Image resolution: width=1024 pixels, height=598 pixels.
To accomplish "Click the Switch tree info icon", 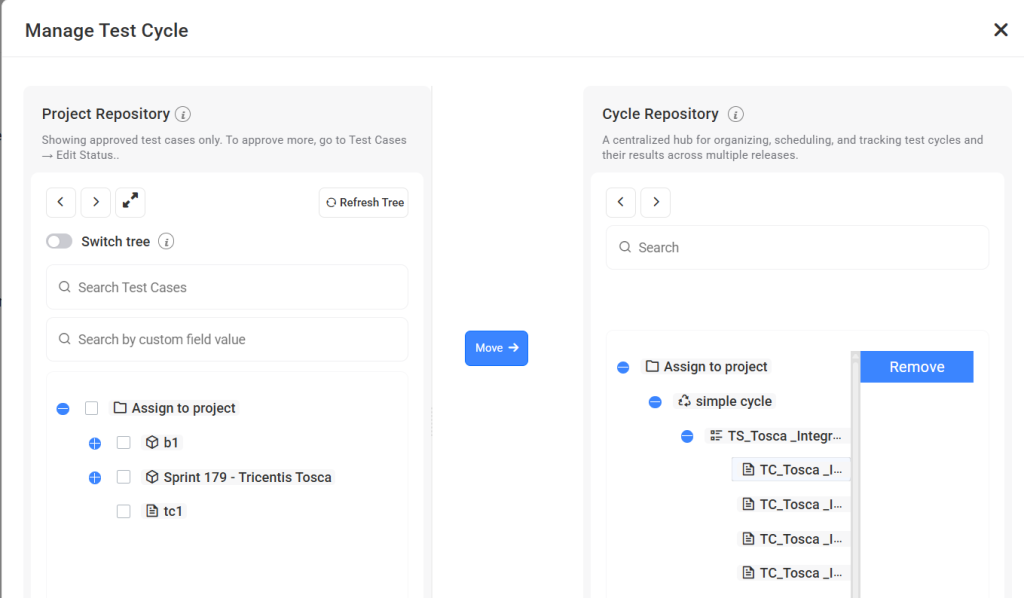I will (167, 242).
